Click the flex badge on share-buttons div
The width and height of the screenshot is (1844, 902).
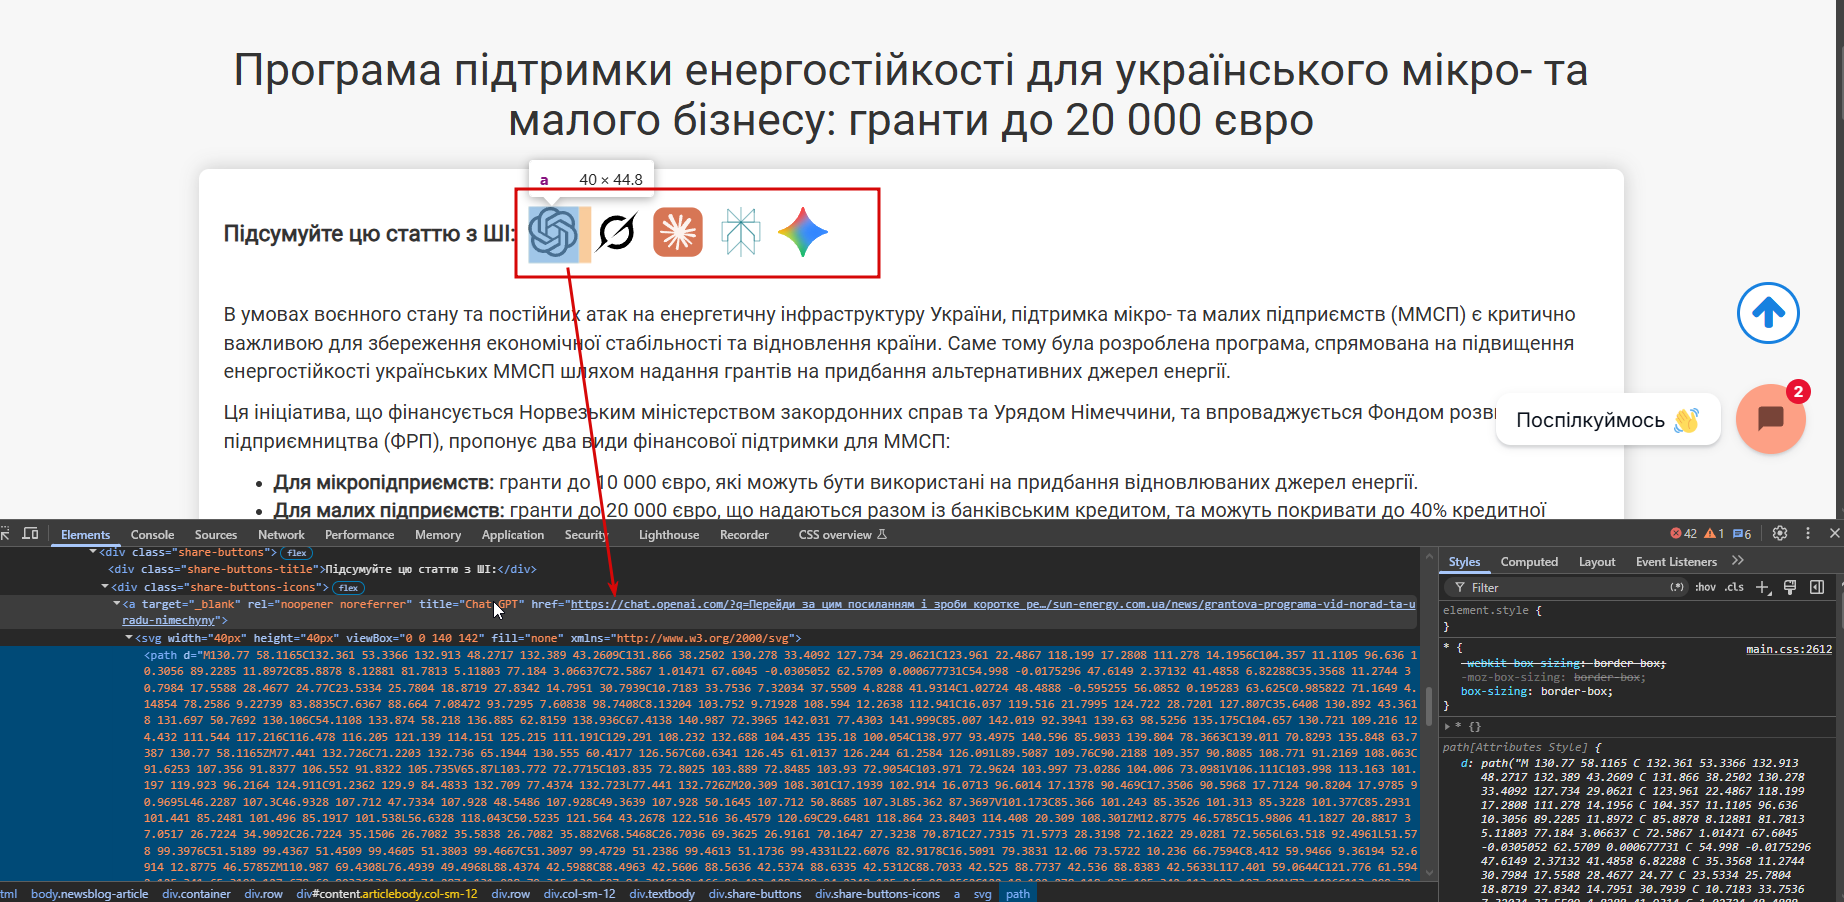click(297, 553)
